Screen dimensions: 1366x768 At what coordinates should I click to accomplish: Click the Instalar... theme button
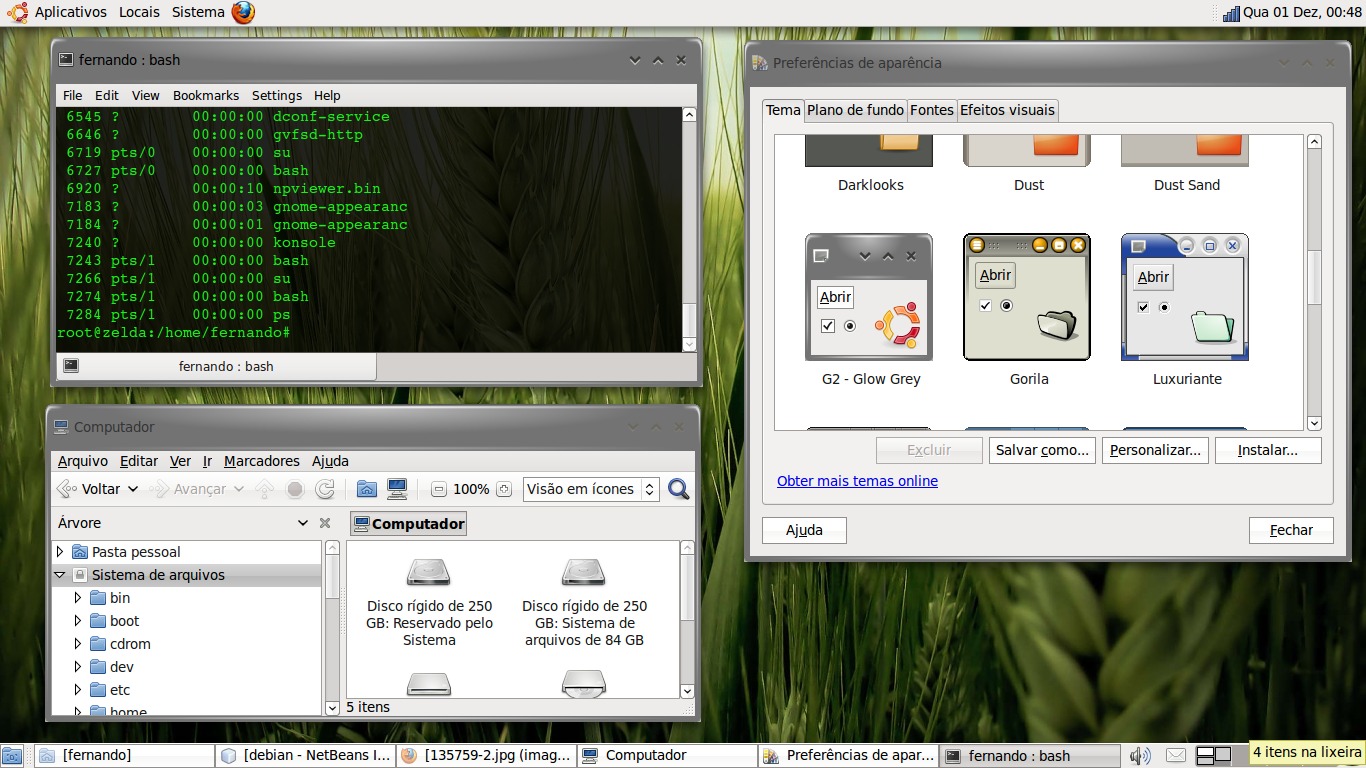tap(1268, 450)
